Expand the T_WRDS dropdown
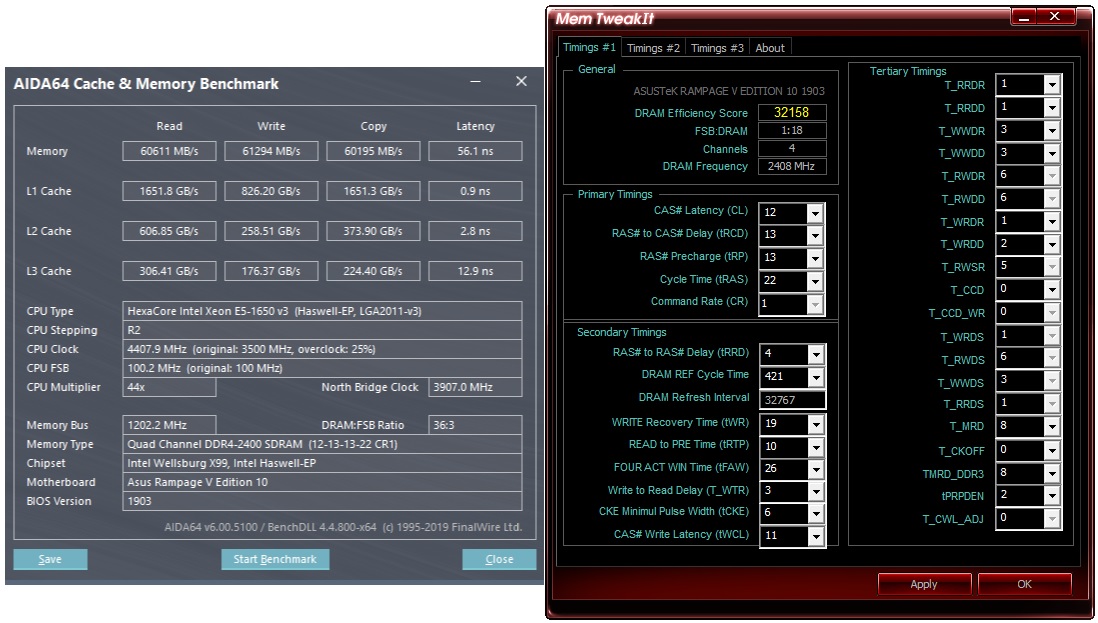Image resolution: width=1098 pixels, height=623 pixels. click(x=1052, y=336)
